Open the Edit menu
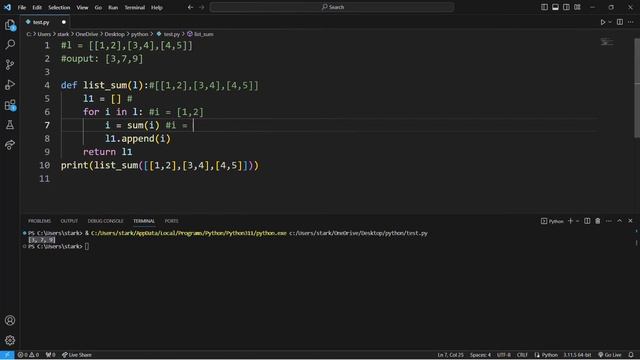Image resolution: width=640 pixels, height=360 pixels. [37, 7]
